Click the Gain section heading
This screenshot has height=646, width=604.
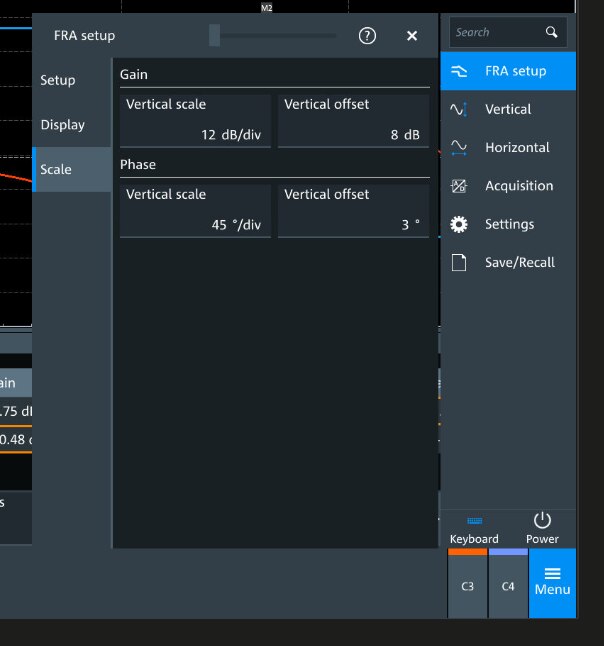[x=133, y=75]
